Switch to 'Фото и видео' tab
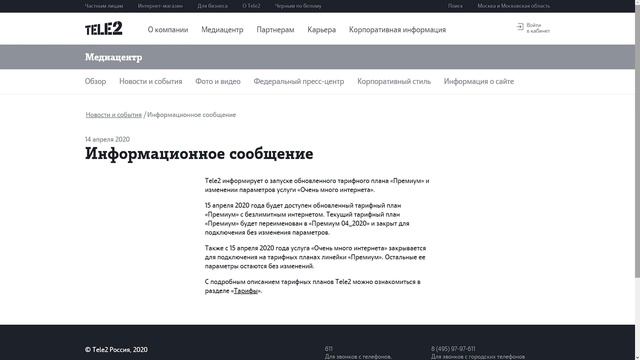 pos(218,81)
